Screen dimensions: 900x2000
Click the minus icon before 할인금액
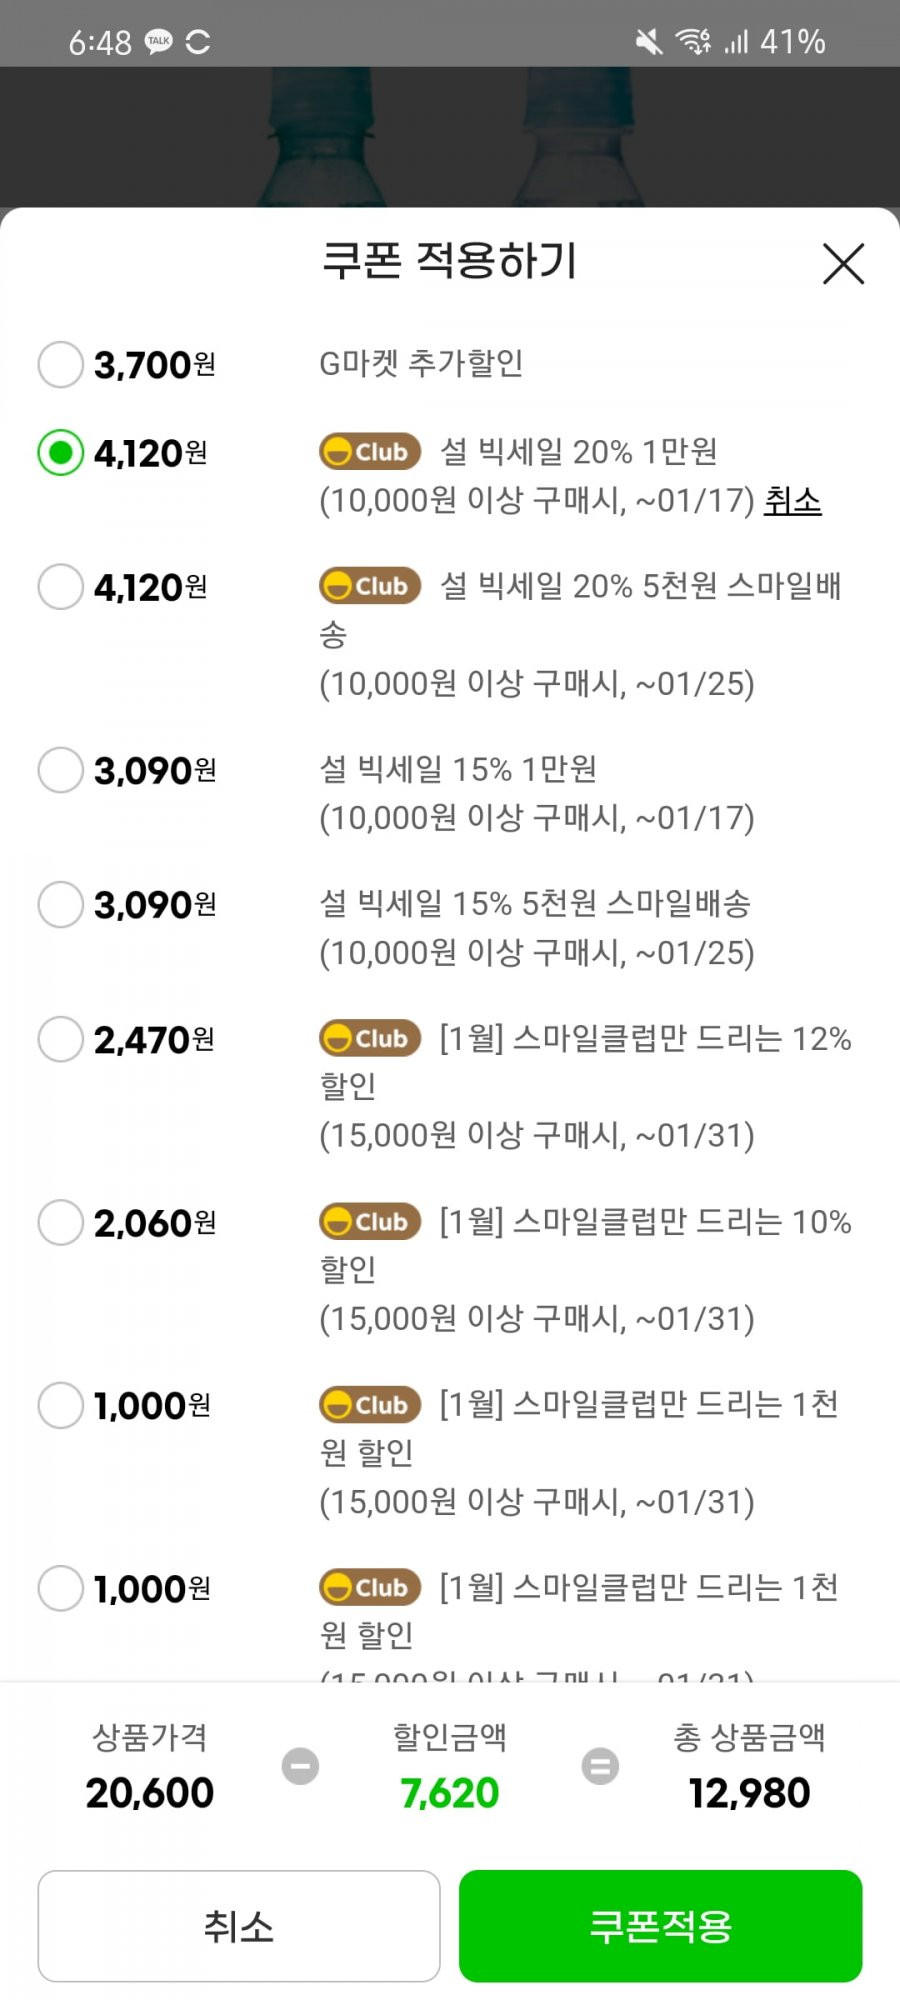(300, 1766)
